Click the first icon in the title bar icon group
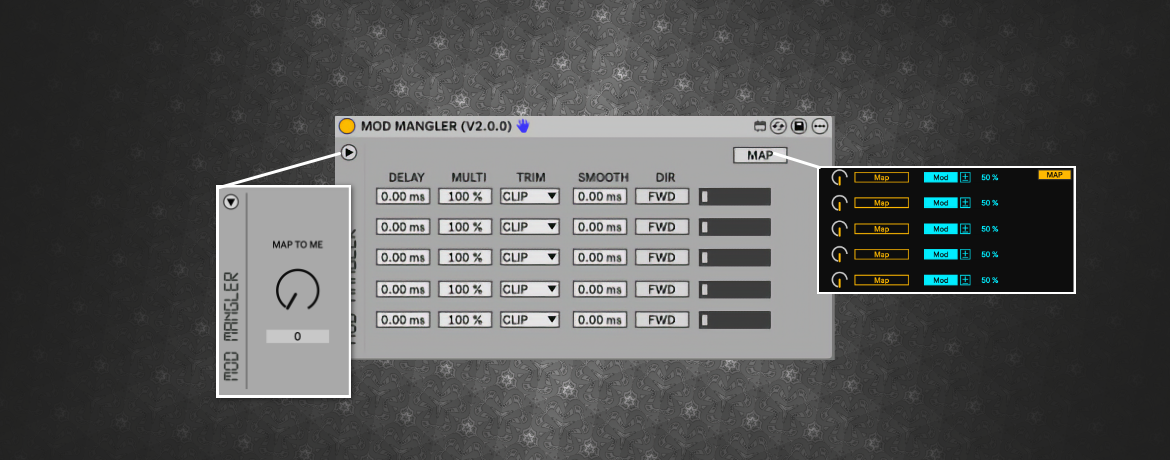This screenshot has width=1170, height=460. [x=759, y=126]
